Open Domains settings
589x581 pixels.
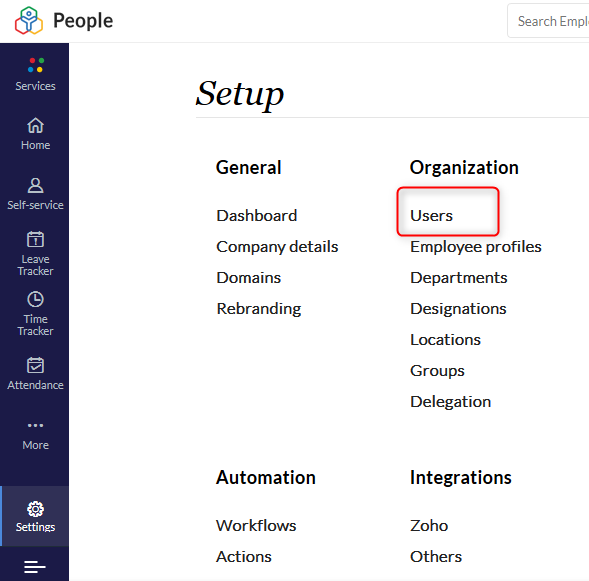point(249,278)
